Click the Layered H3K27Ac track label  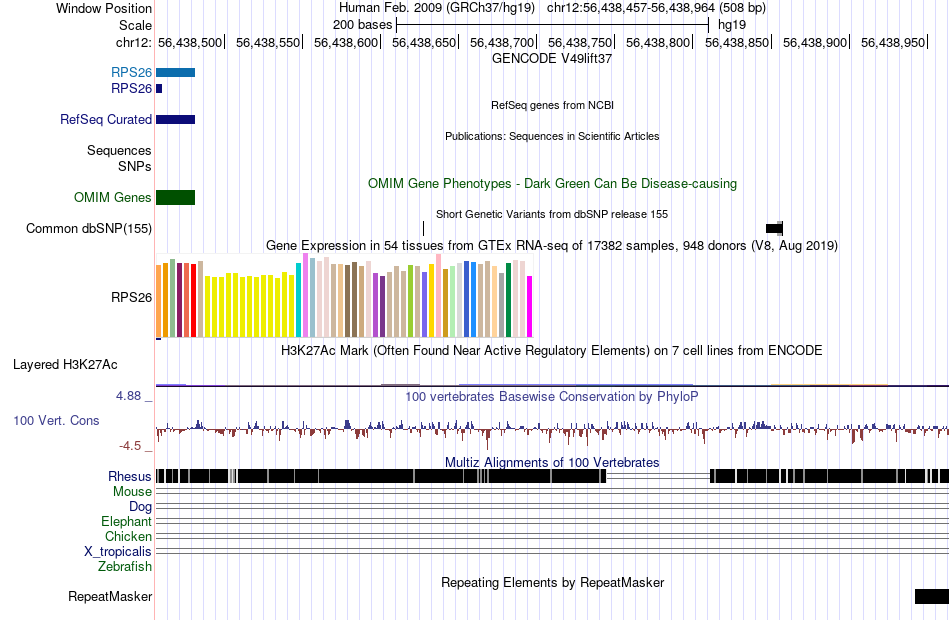65,364
